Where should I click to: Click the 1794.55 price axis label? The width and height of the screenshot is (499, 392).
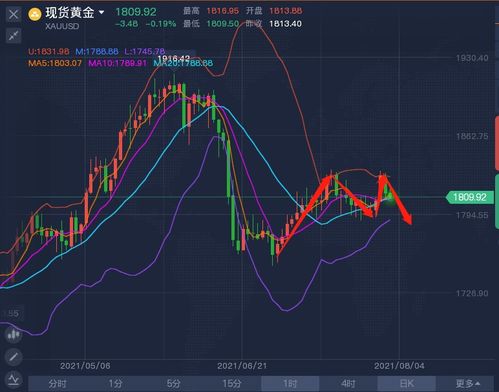[472, 215]
